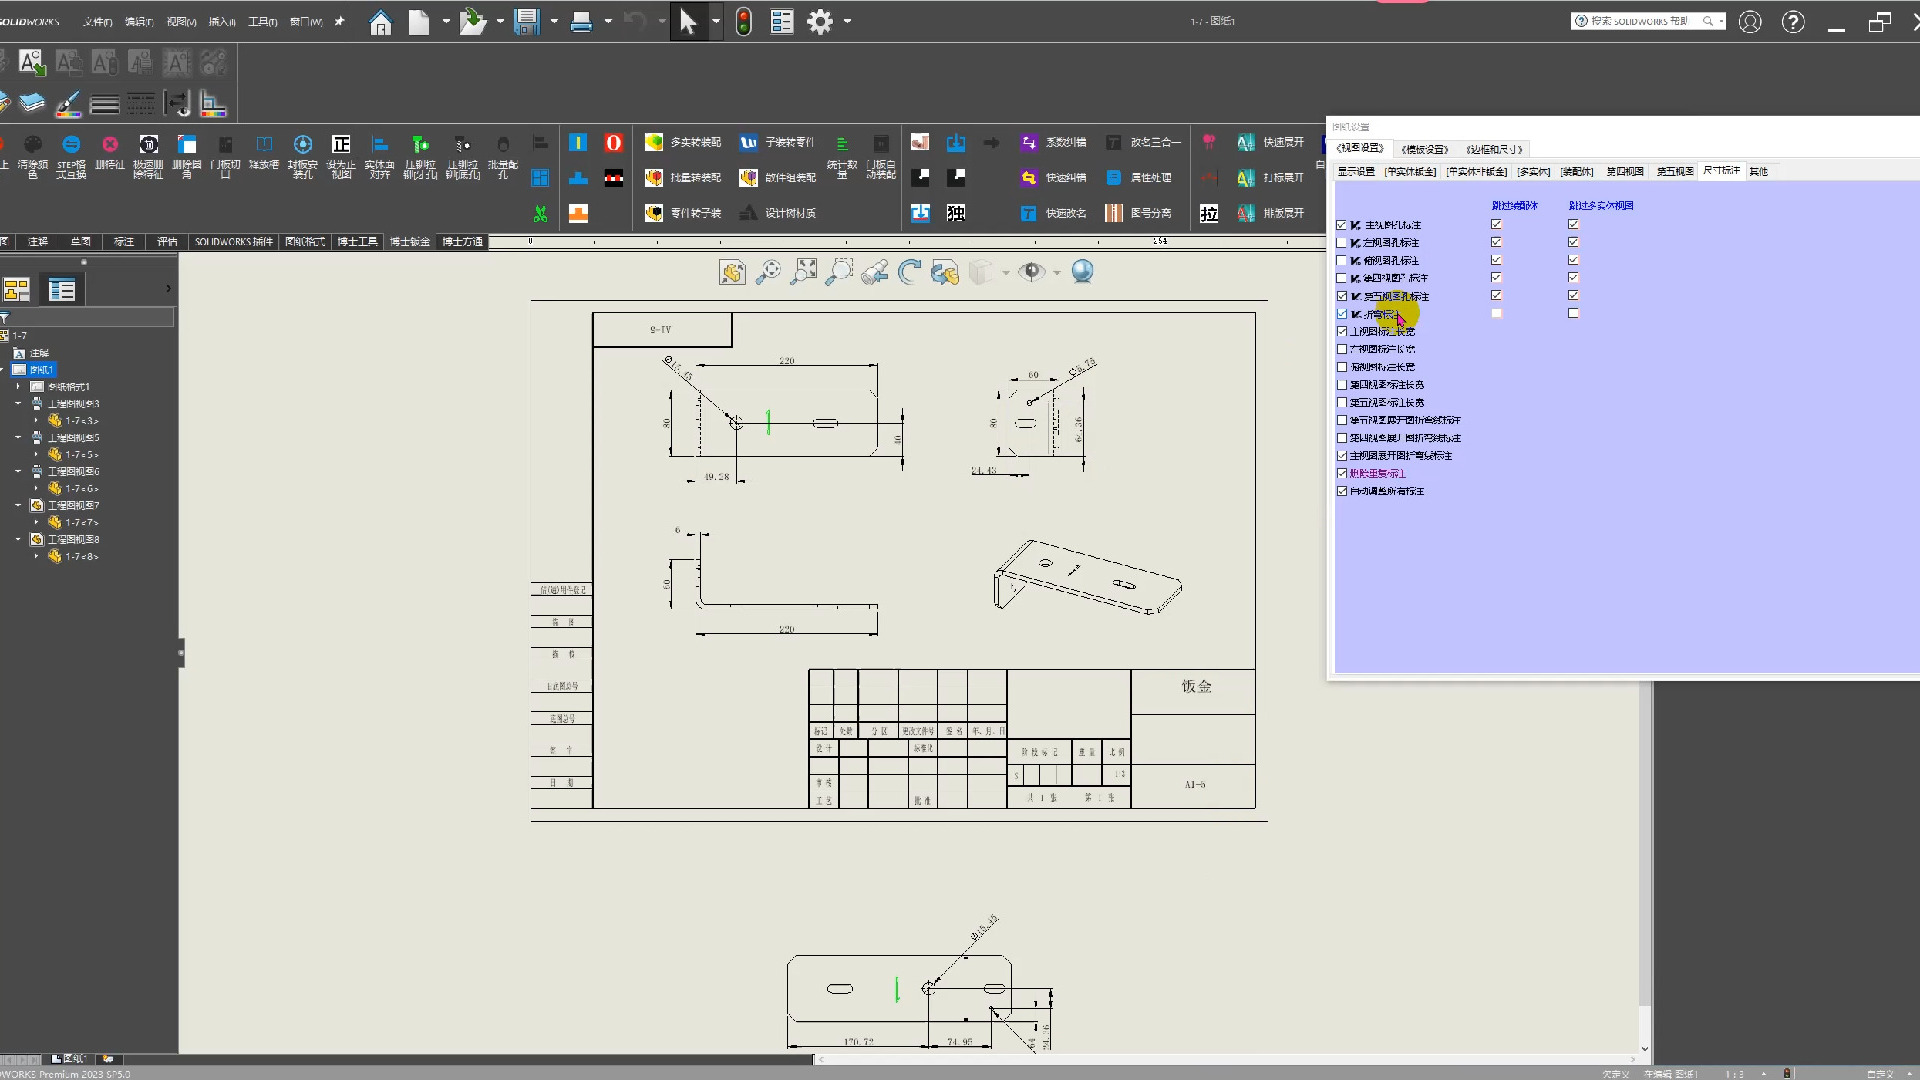
Task: Open the 模板设置 tab
Action: [x=1424, y=149]
